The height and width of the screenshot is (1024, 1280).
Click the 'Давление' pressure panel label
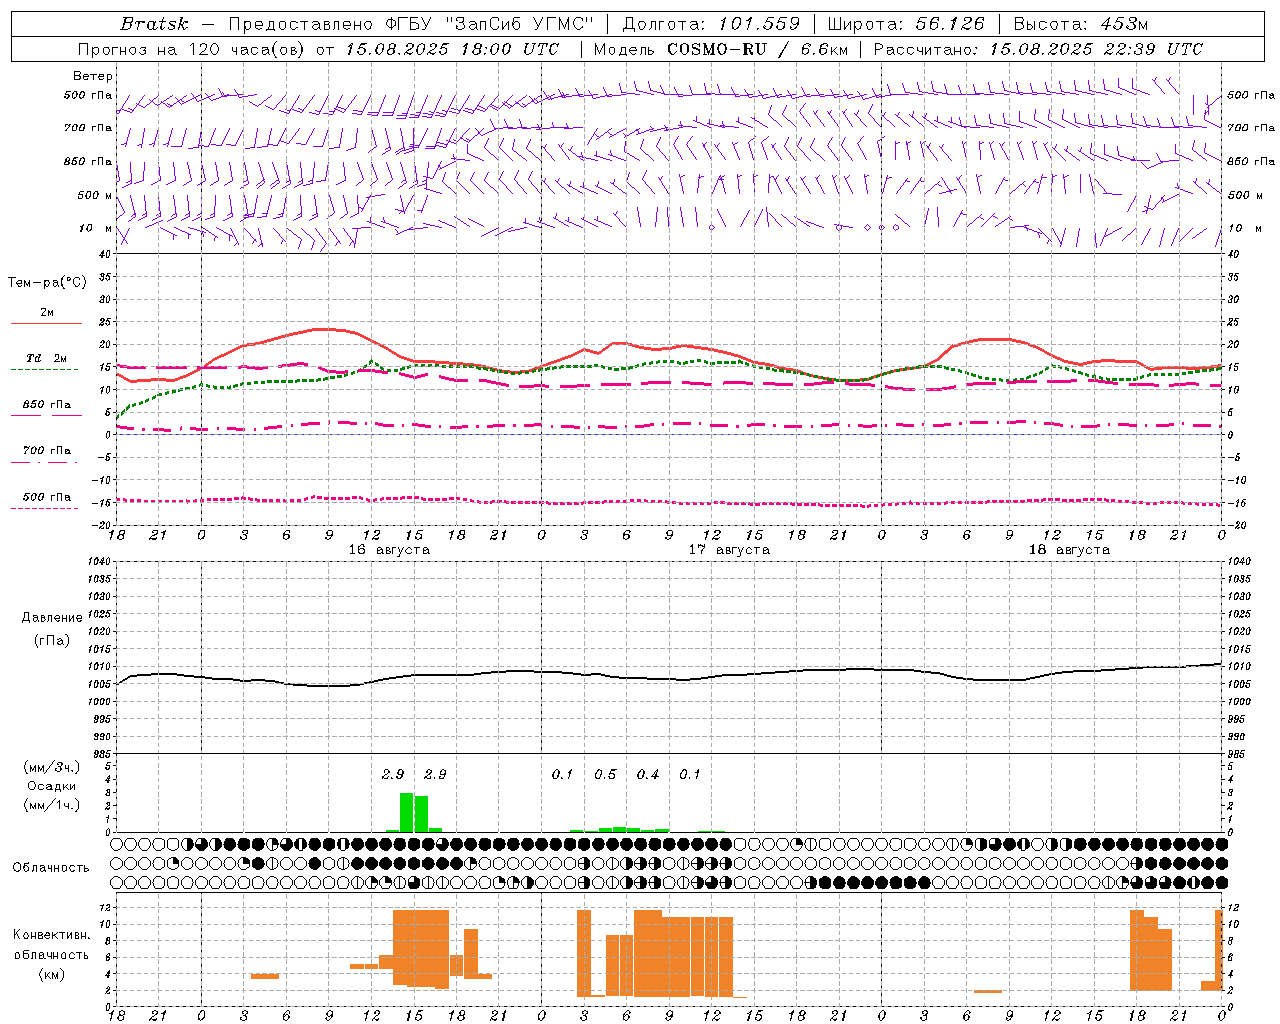click(x=52, y=618)
